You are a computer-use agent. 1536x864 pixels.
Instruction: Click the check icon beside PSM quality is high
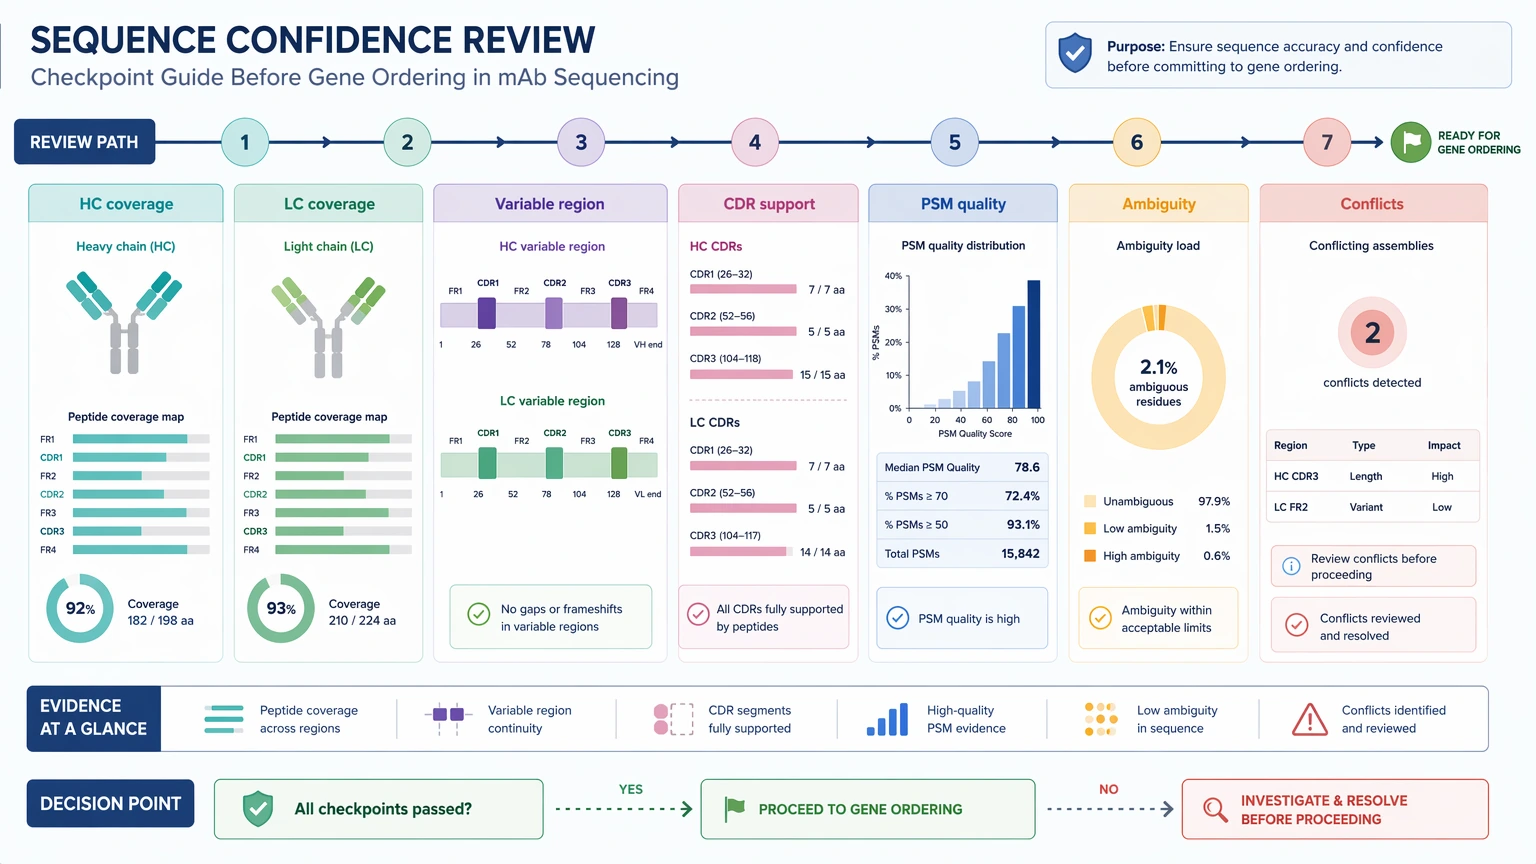[898, 618]
